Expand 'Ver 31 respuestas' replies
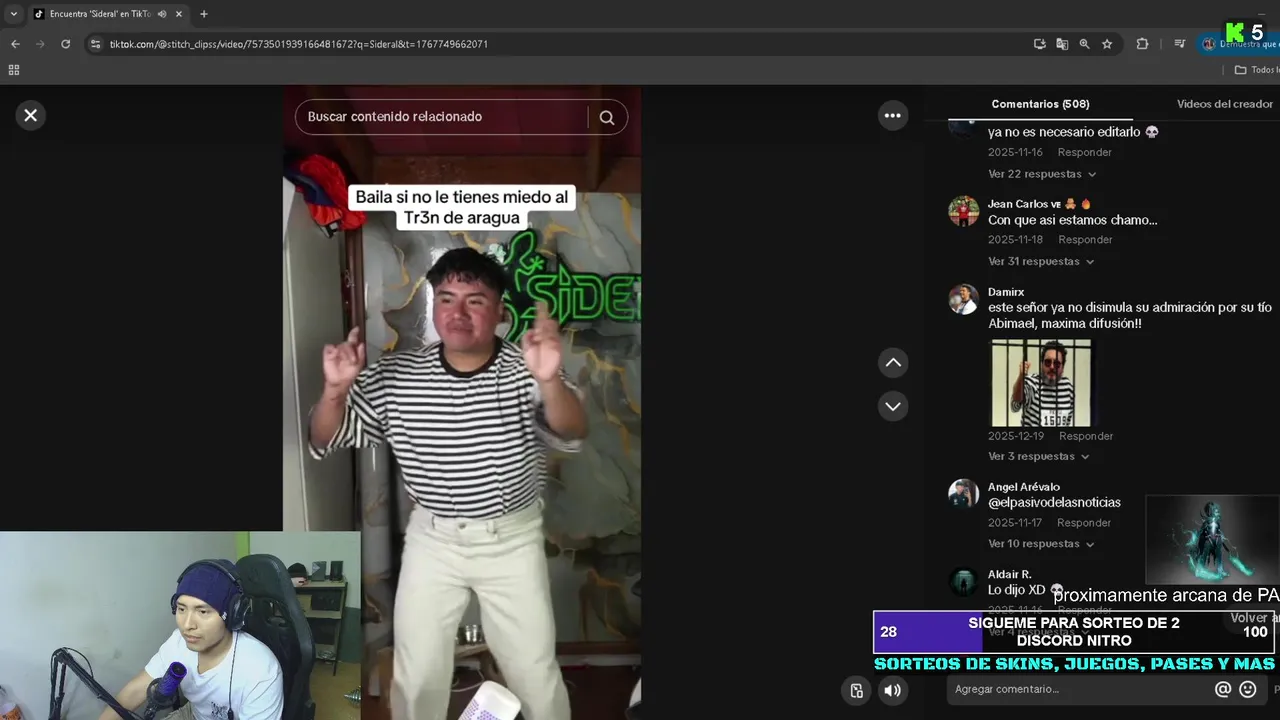Image resolution: width=1280 pixels, height=720 pixels. point(1041,261)
